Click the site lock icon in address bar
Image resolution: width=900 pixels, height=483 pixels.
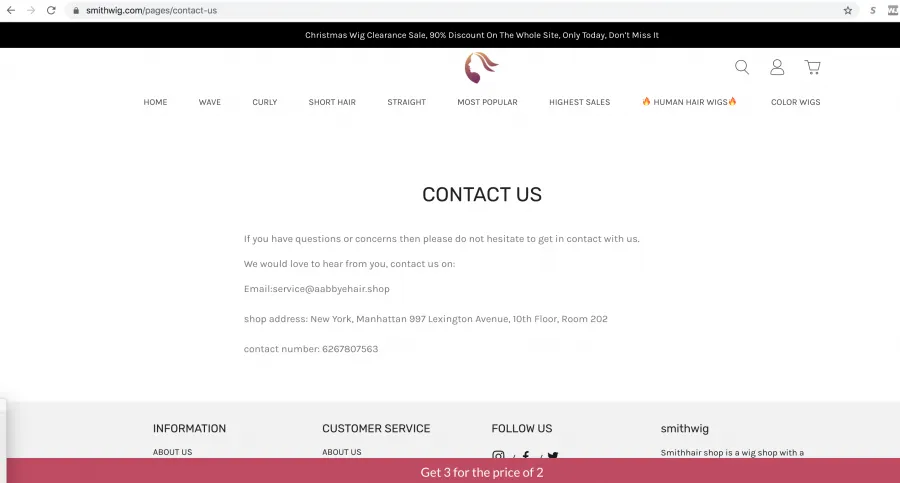tap(76, 10)
